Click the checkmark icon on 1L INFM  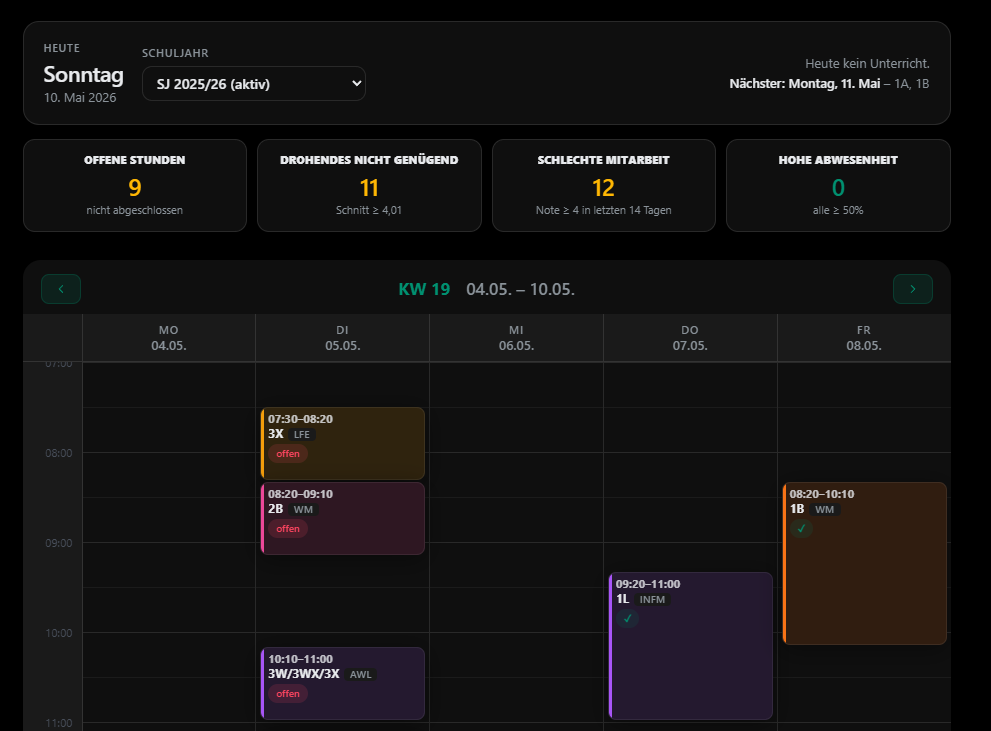(628, 619)
